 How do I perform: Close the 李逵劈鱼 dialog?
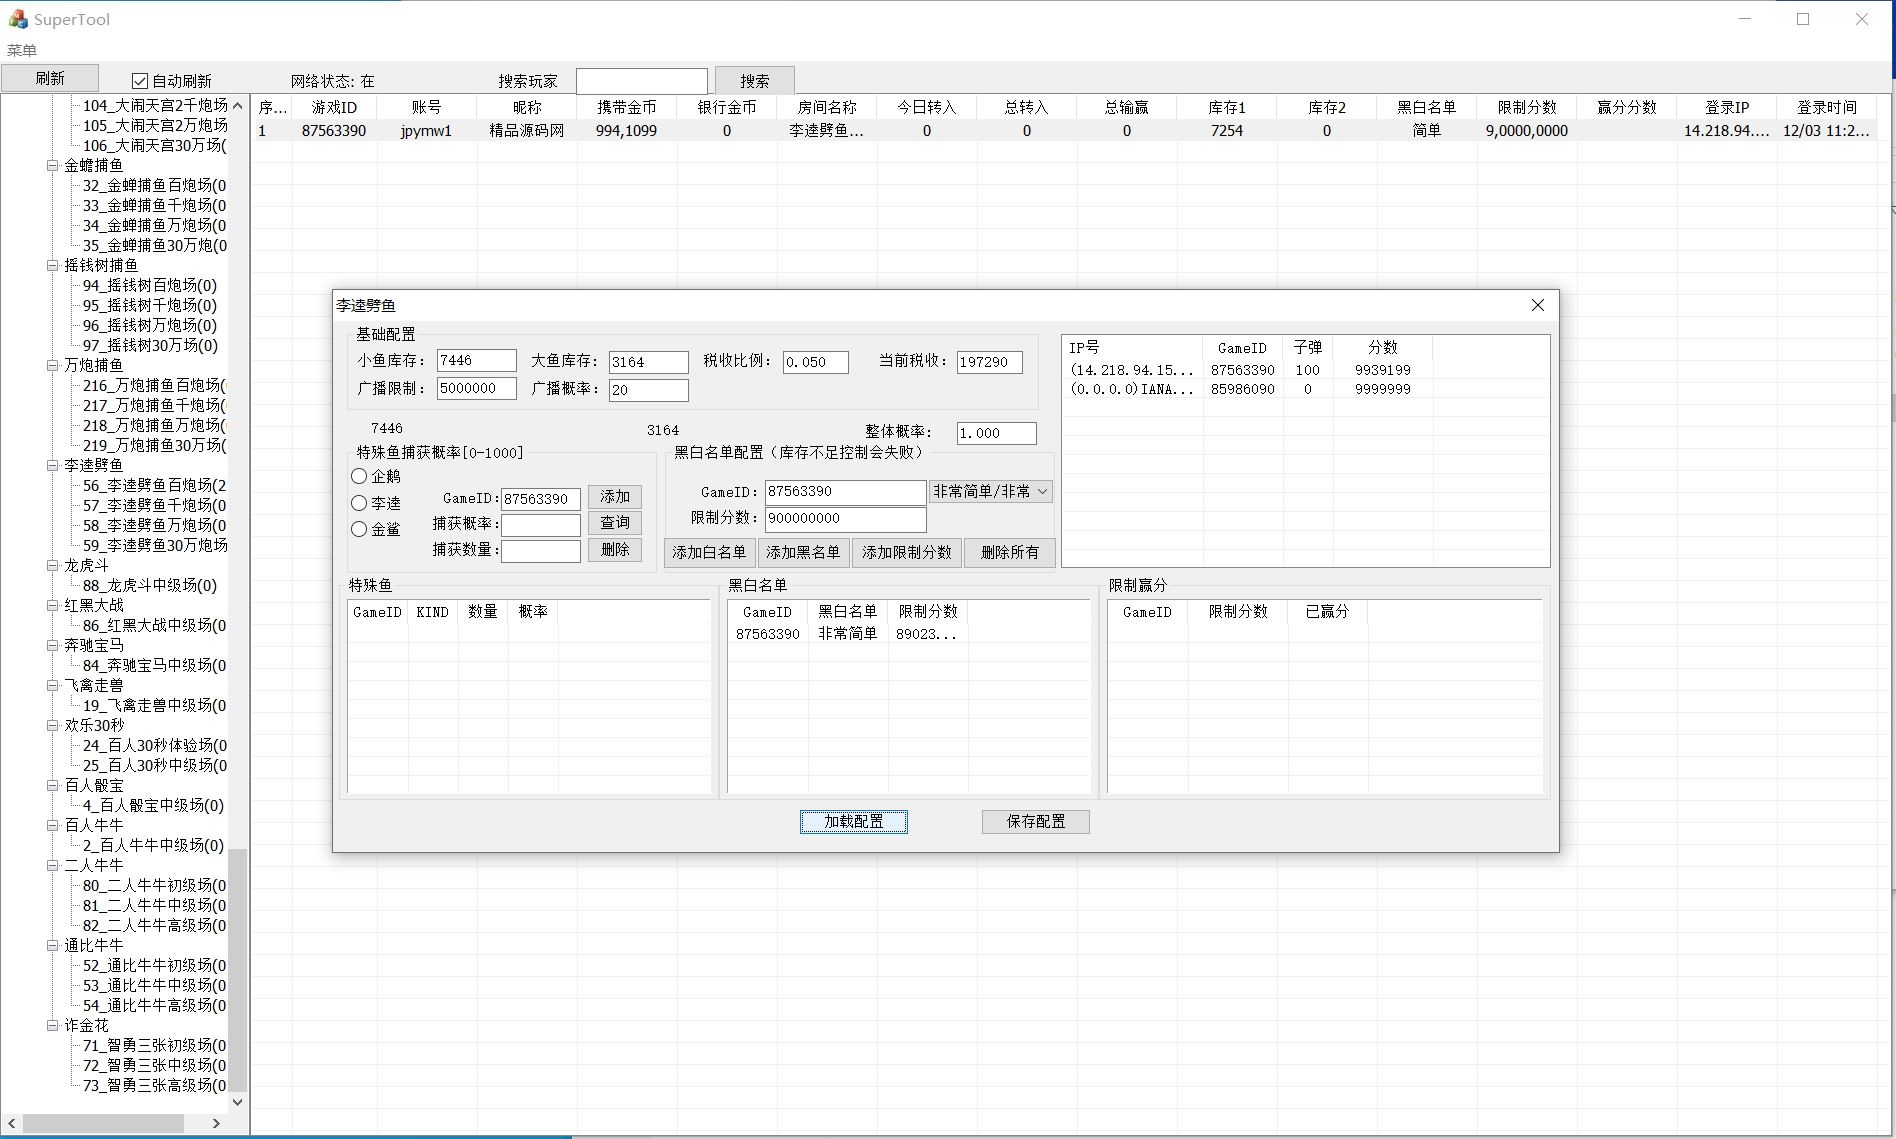coord(1537,305)
